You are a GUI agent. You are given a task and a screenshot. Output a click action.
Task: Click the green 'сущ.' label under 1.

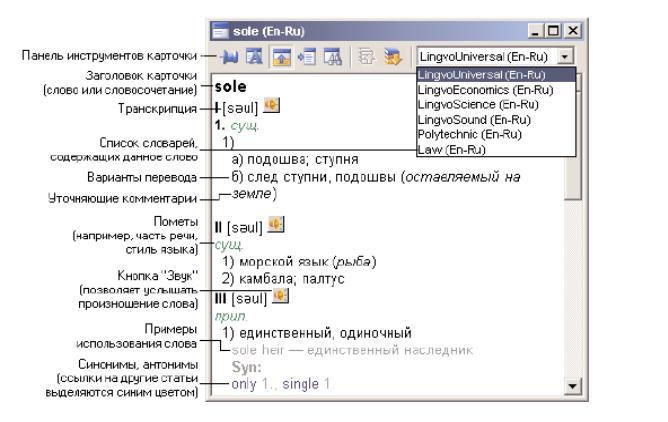coord(245,126)
